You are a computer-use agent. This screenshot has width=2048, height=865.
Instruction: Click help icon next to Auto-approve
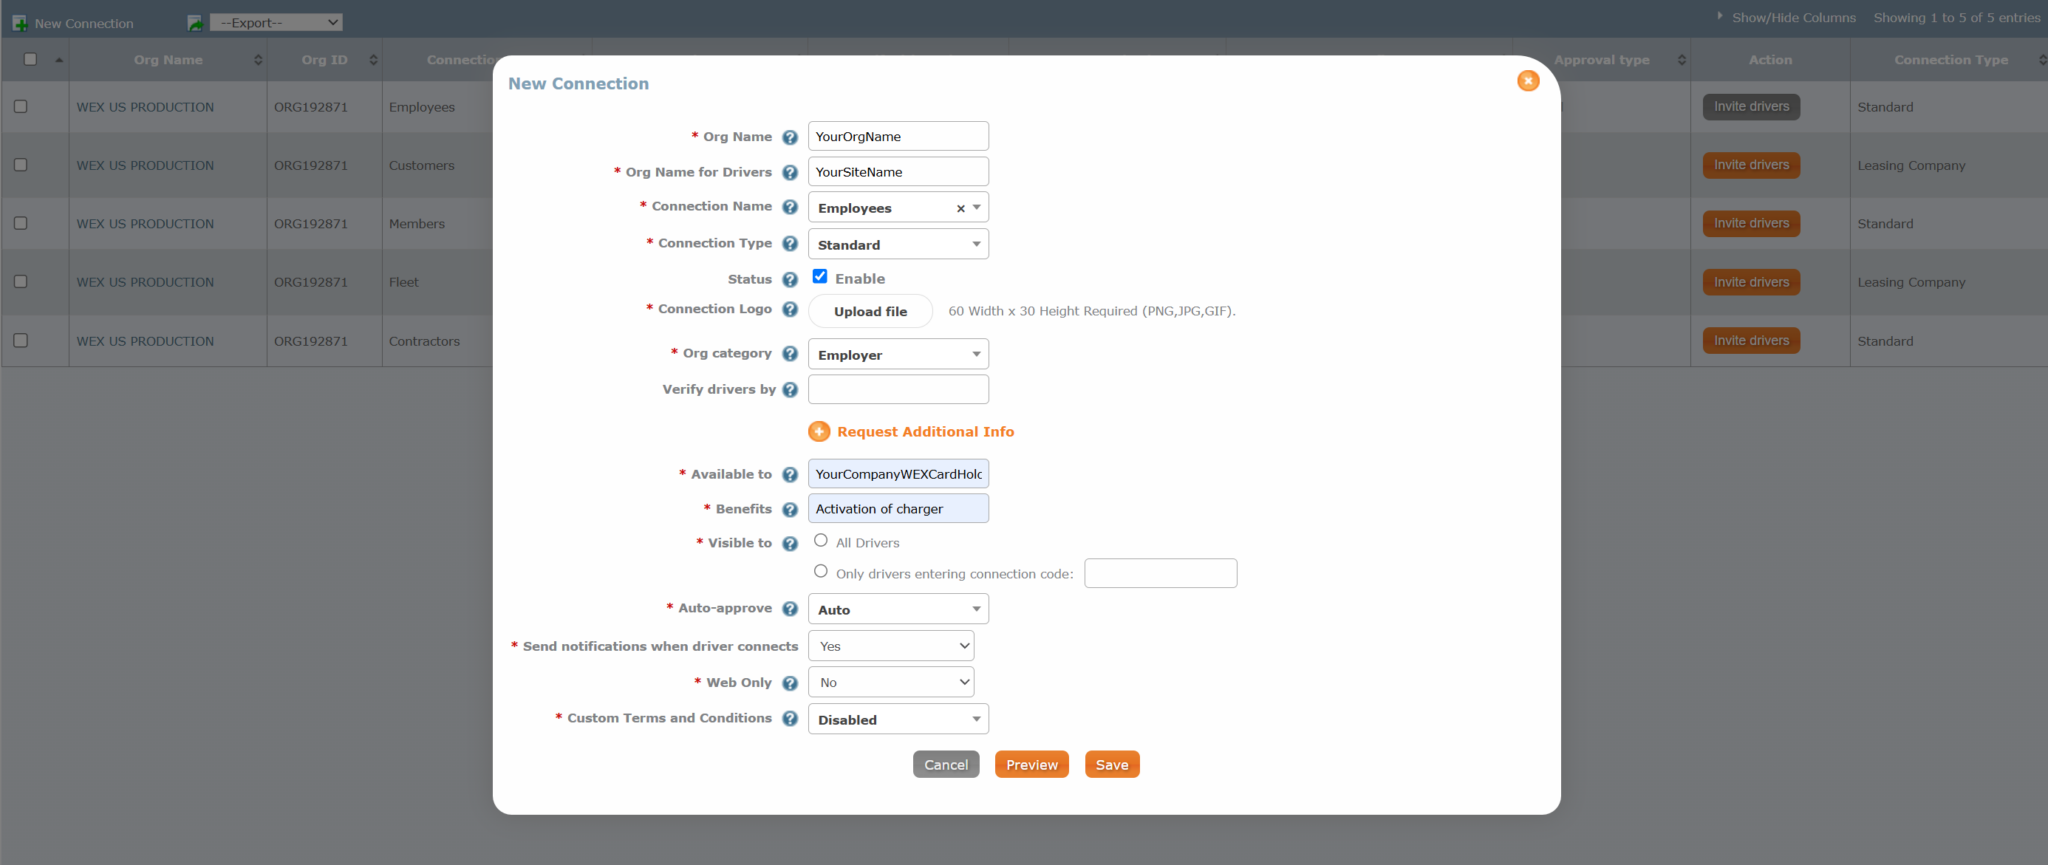790,609
